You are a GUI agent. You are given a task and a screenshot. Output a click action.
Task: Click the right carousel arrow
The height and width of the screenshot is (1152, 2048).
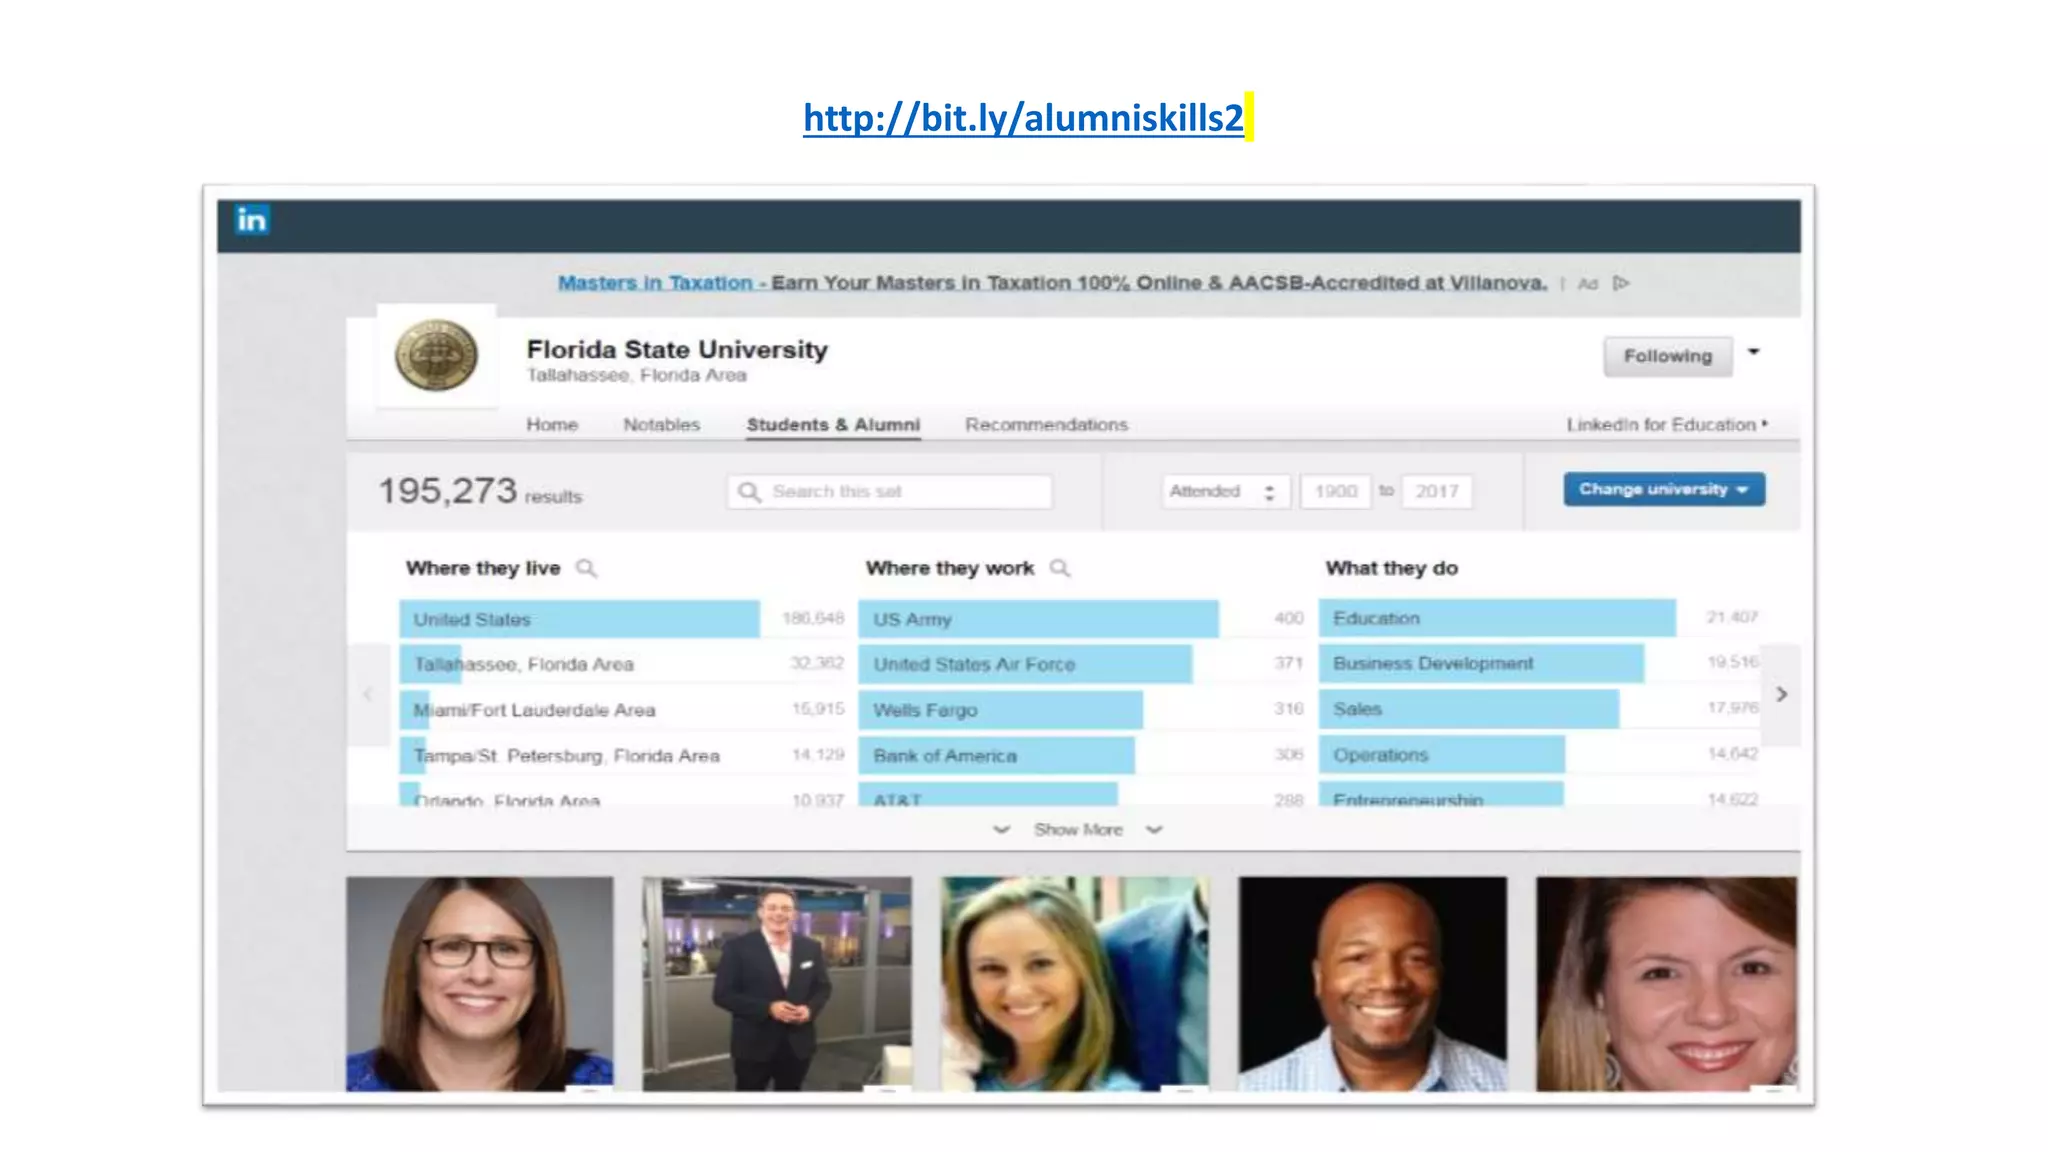coord(1781,694)
